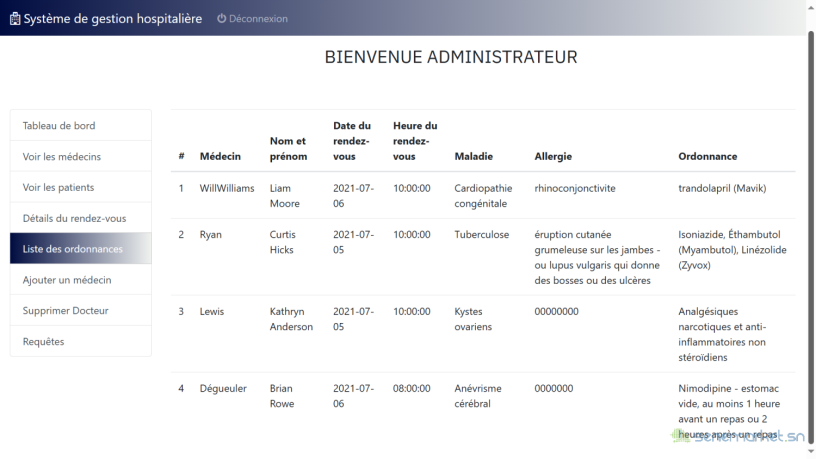
Task: Click row number 4 cell
Action: (181, 388)
